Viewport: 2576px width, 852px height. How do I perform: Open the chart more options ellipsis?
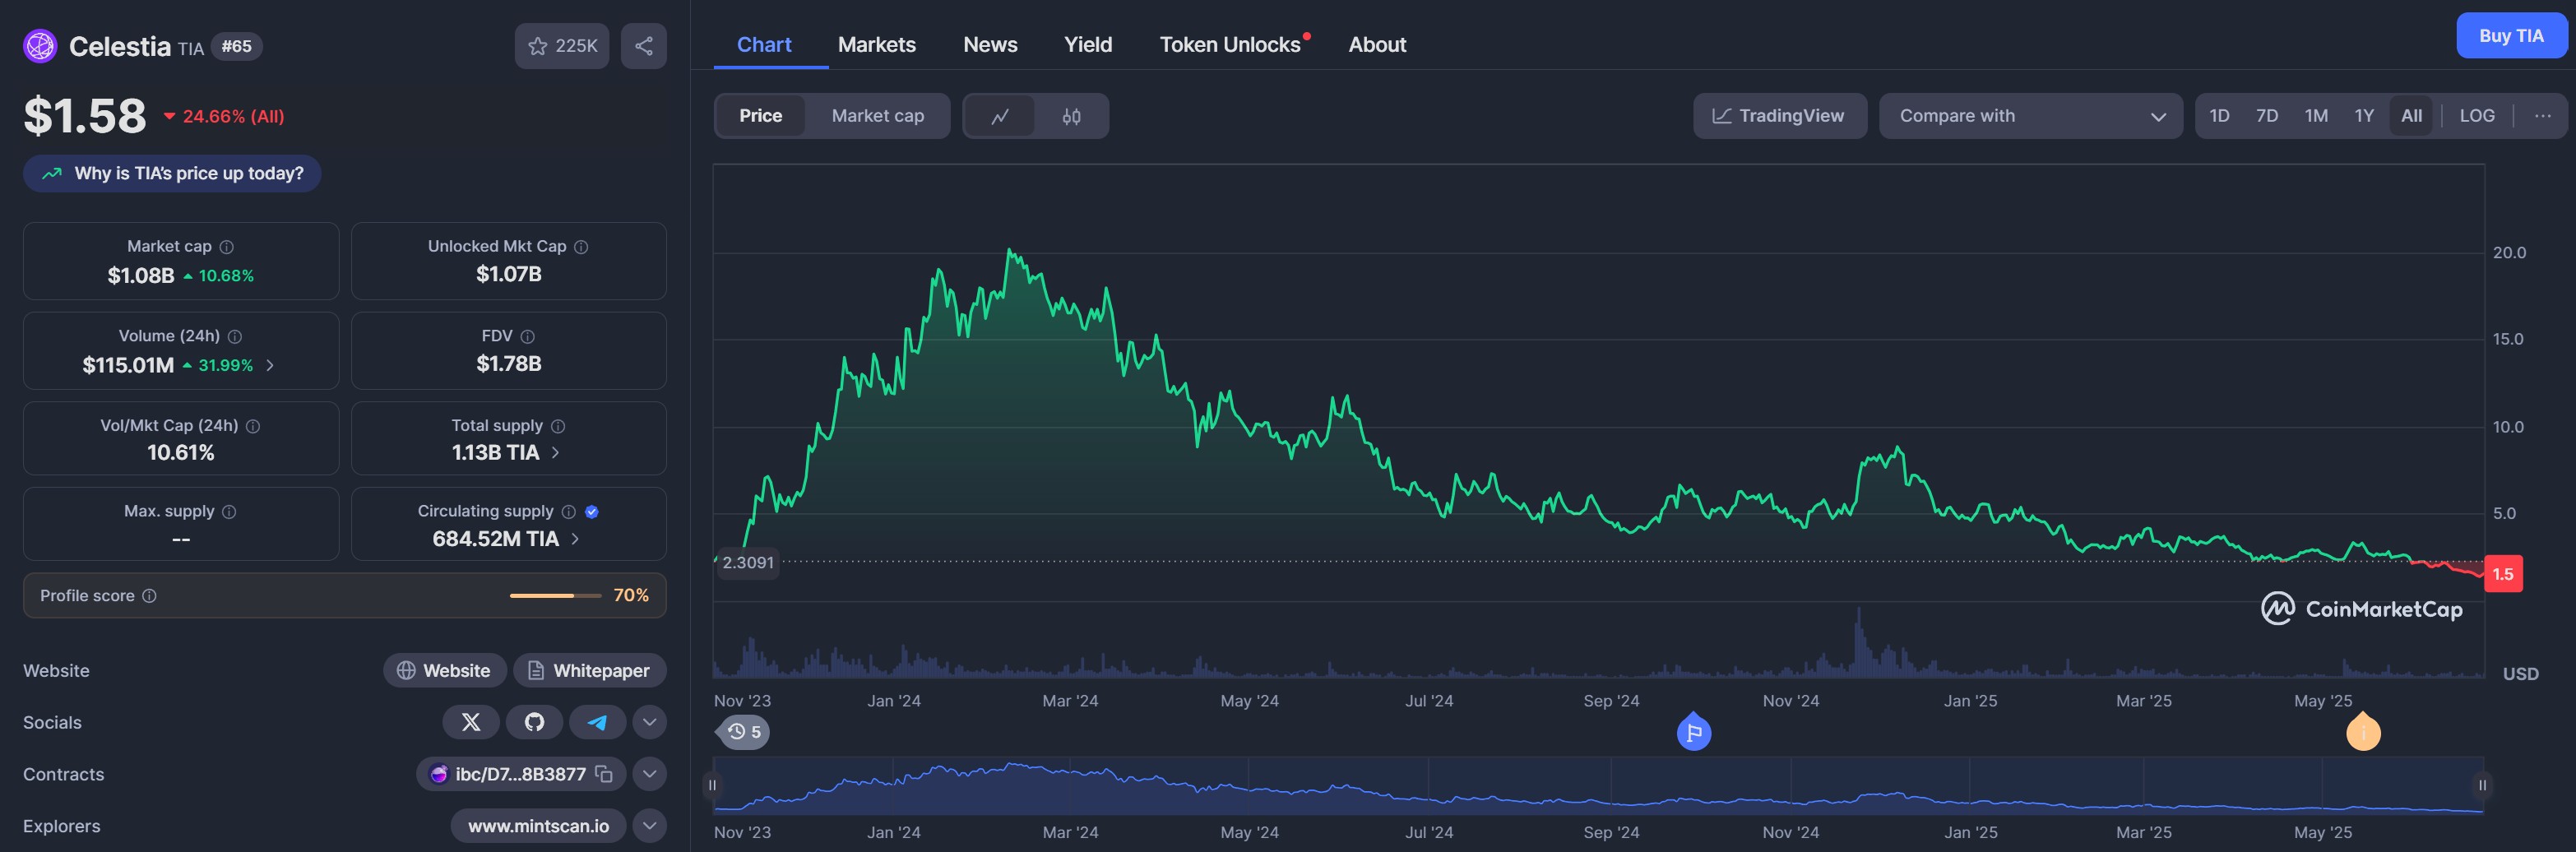[x=2542, y=116]
